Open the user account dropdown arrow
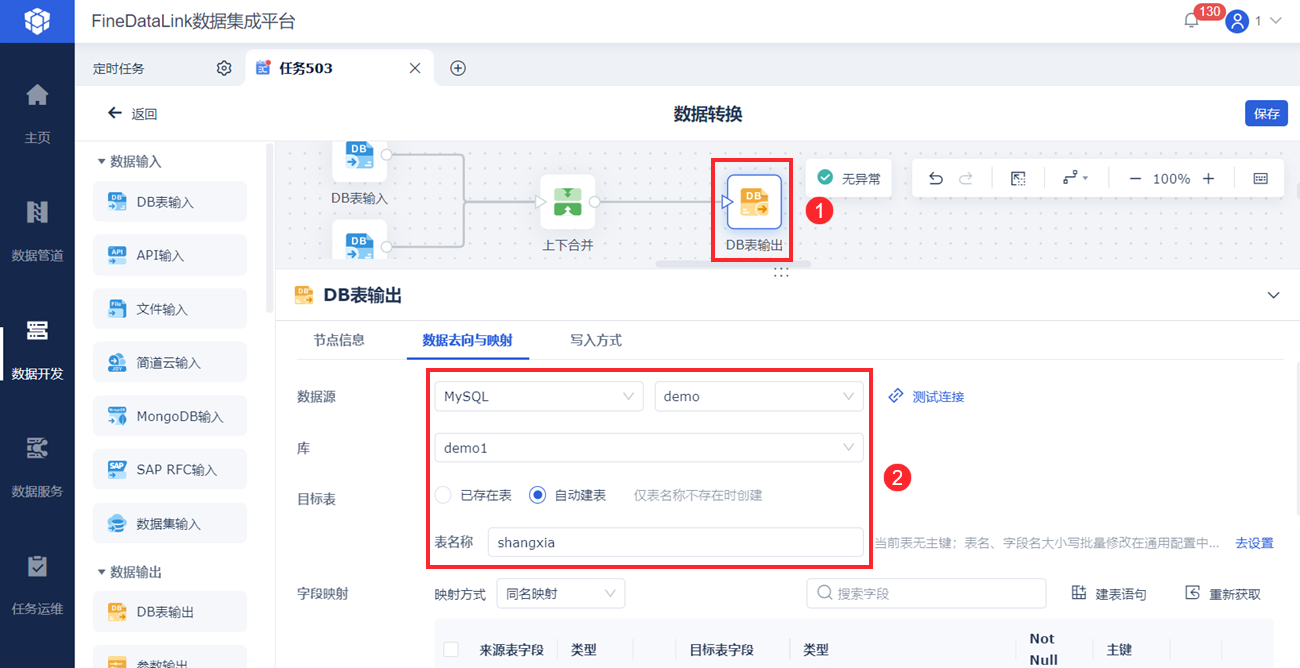 tap(1275, 21)
